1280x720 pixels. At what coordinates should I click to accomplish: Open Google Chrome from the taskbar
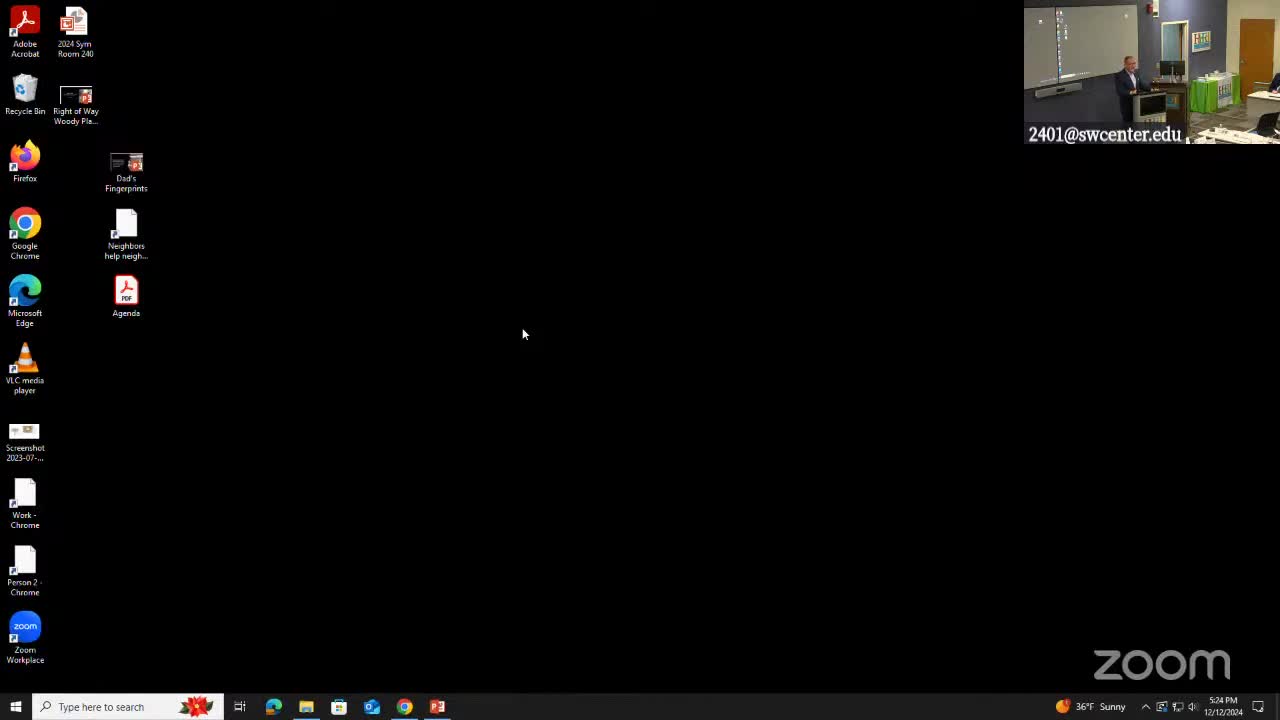pyautogui.click(x=405, y=707)
